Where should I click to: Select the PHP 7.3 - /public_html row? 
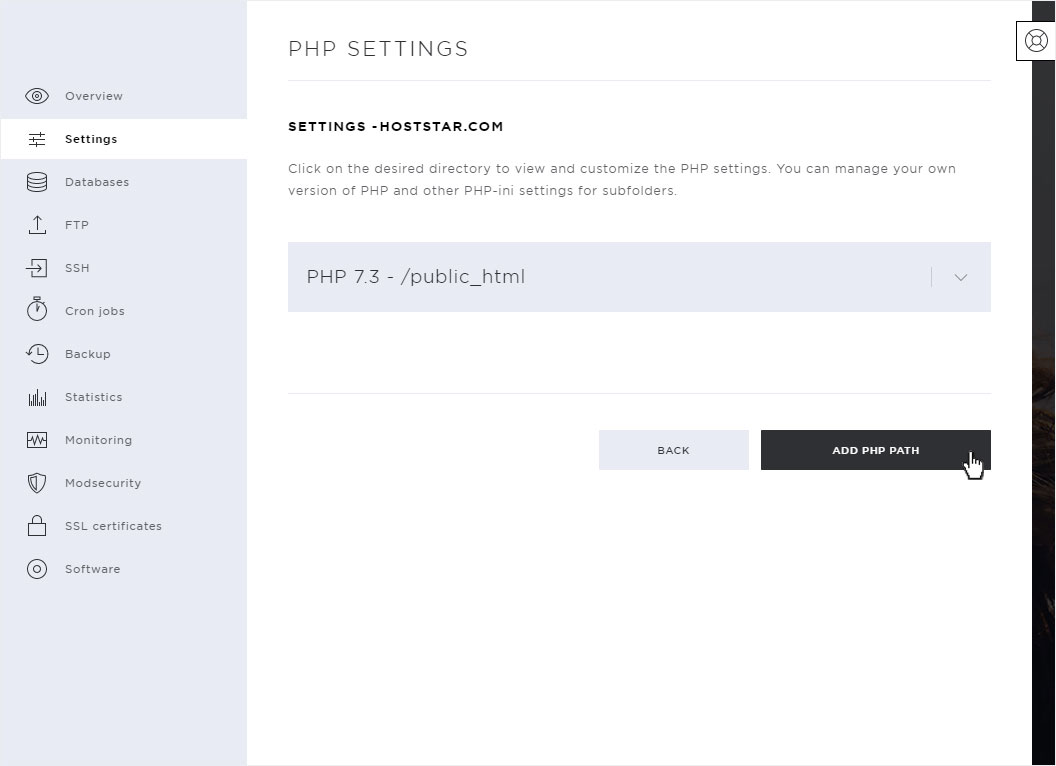click(639, 277)
